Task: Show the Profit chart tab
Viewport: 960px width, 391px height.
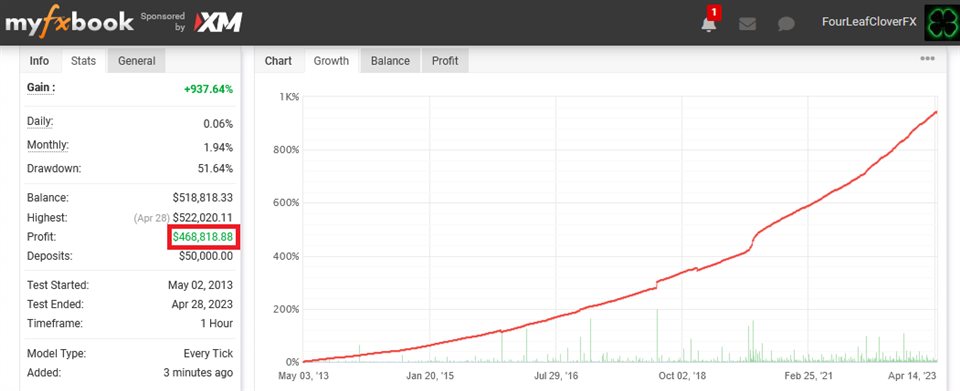Action: (445, 61)
